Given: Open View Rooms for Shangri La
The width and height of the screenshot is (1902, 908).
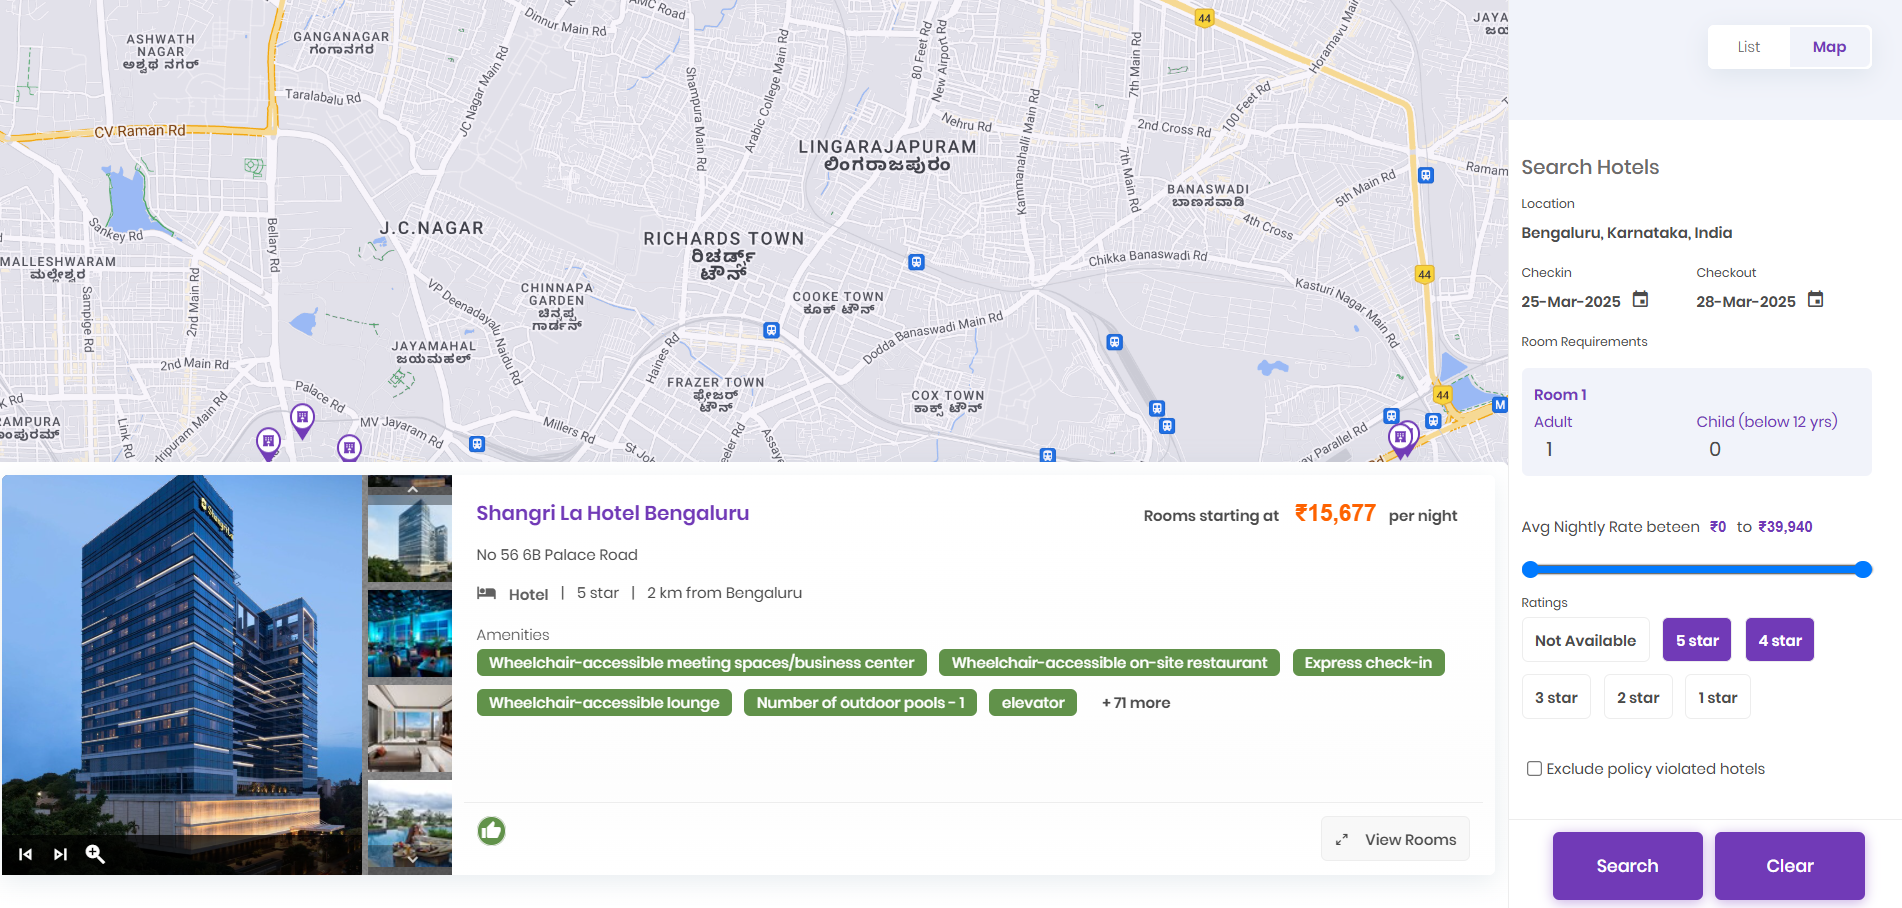Looking at the screenshot, I should [x=1395, y=839].
